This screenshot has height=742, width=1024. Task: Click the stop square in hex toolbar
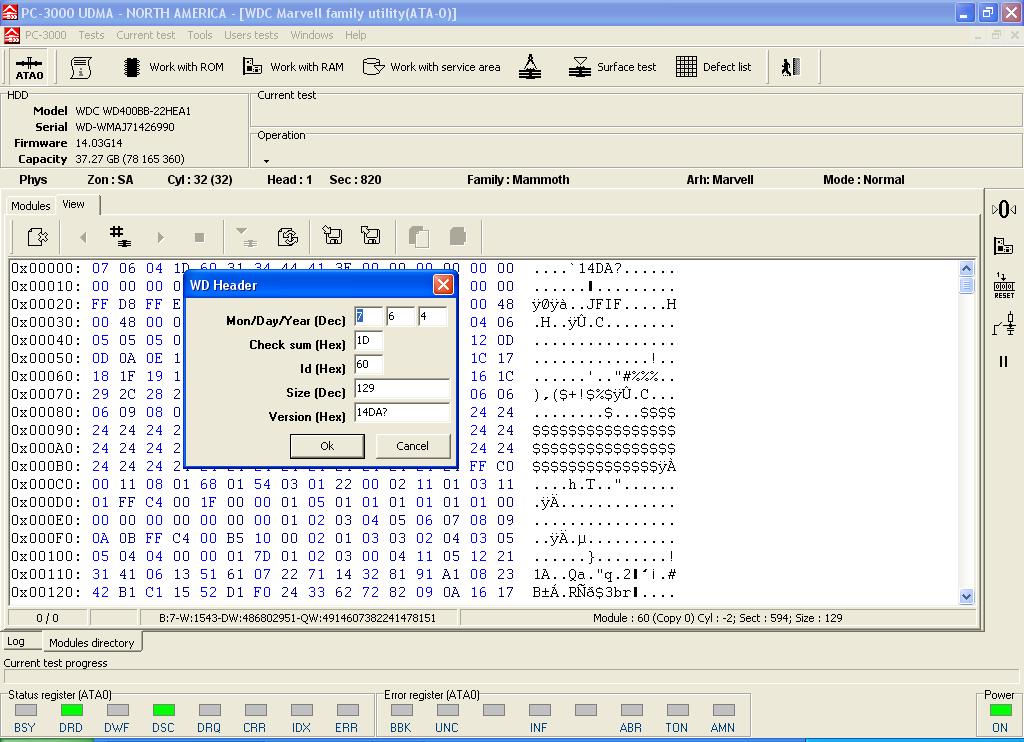pyautogui.click(x=200, y=237)
